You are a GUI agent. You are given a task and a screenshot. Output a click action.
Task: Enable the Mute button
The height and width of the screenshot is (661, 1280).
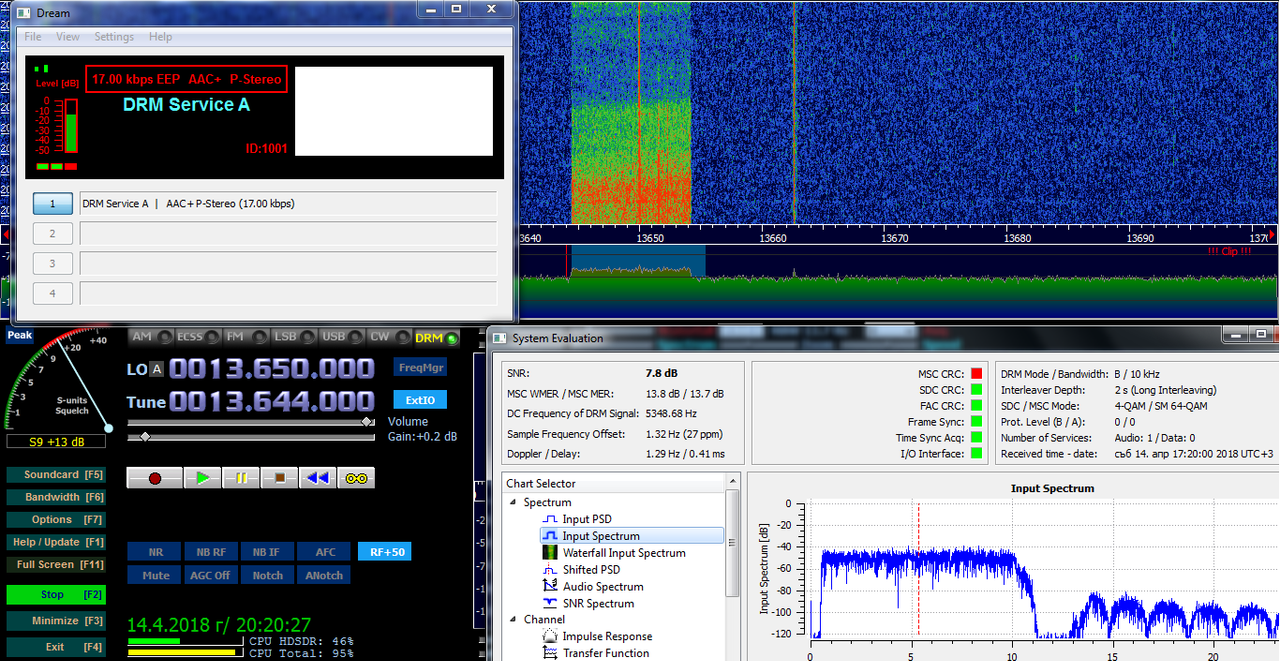tap(155, 575)
